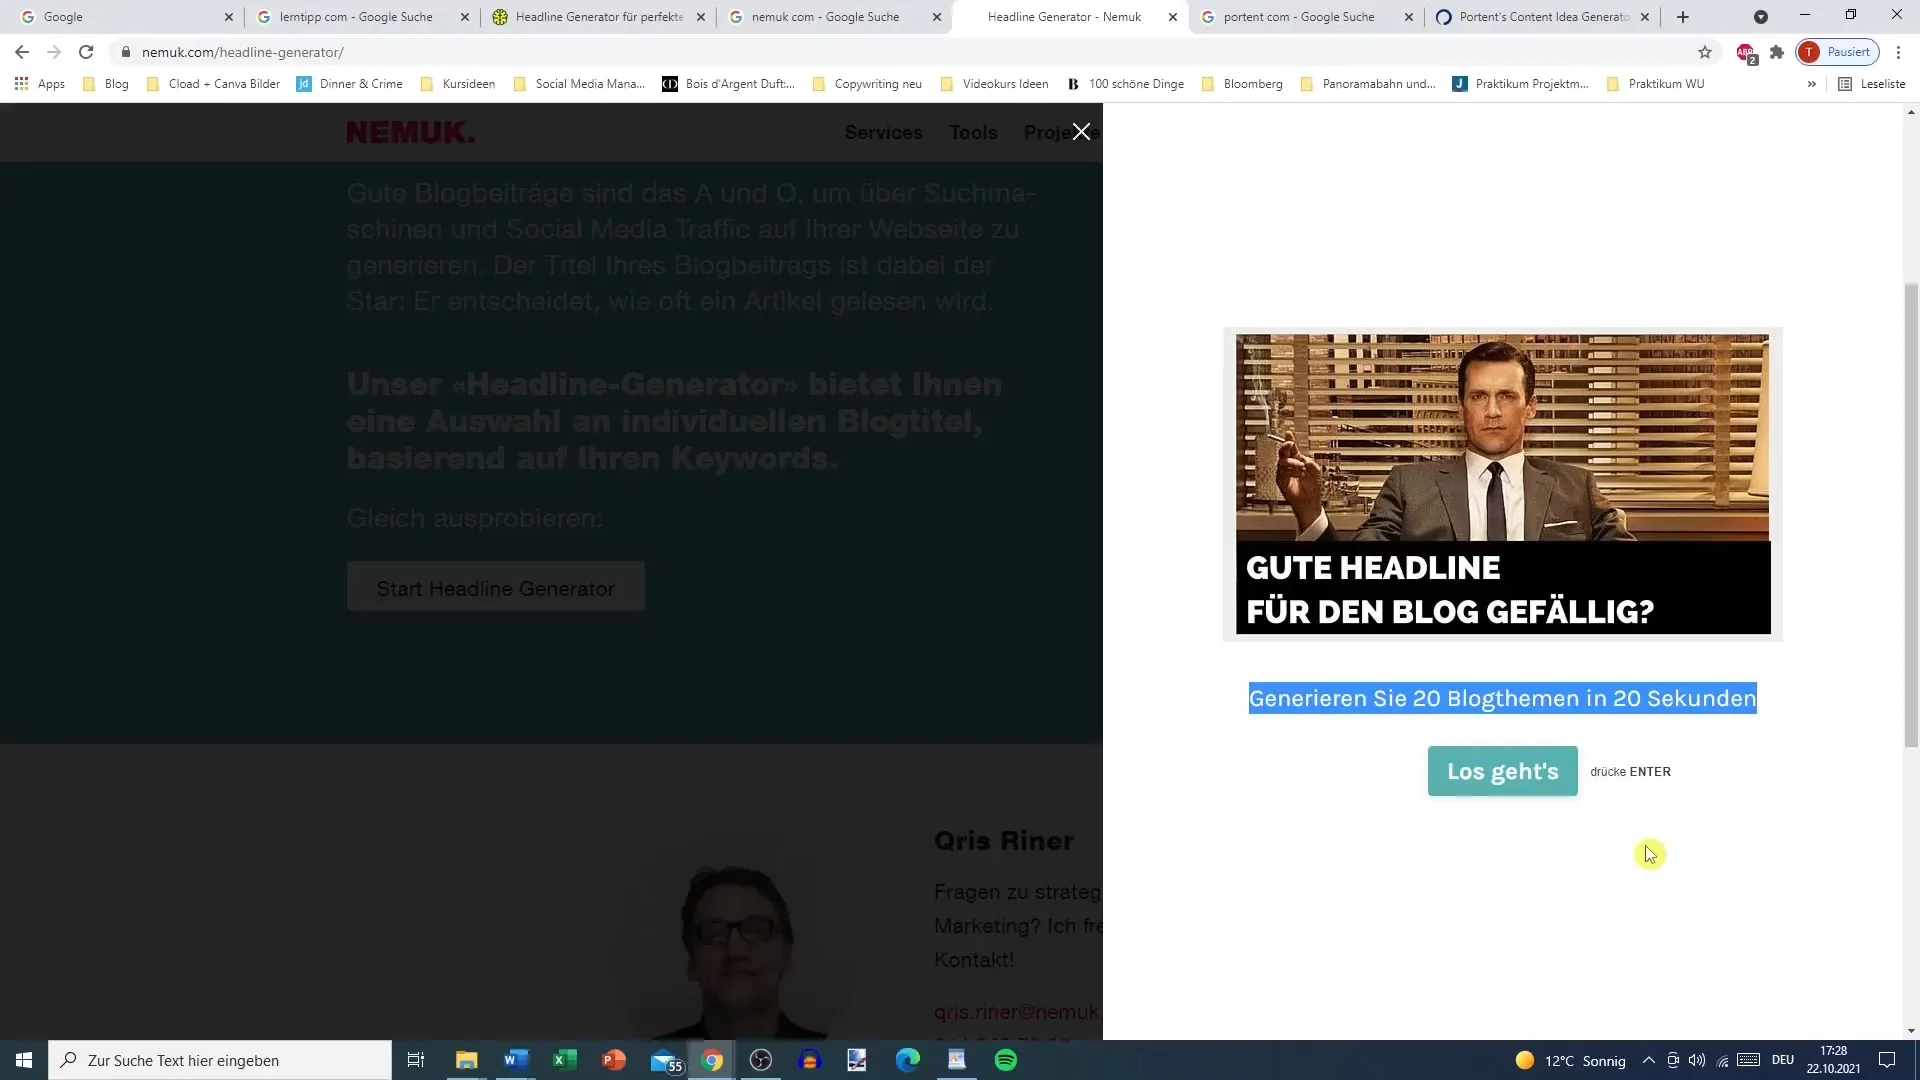
Task: Expand the hidden bookmarks chevron
Action: pos(1811,84)
